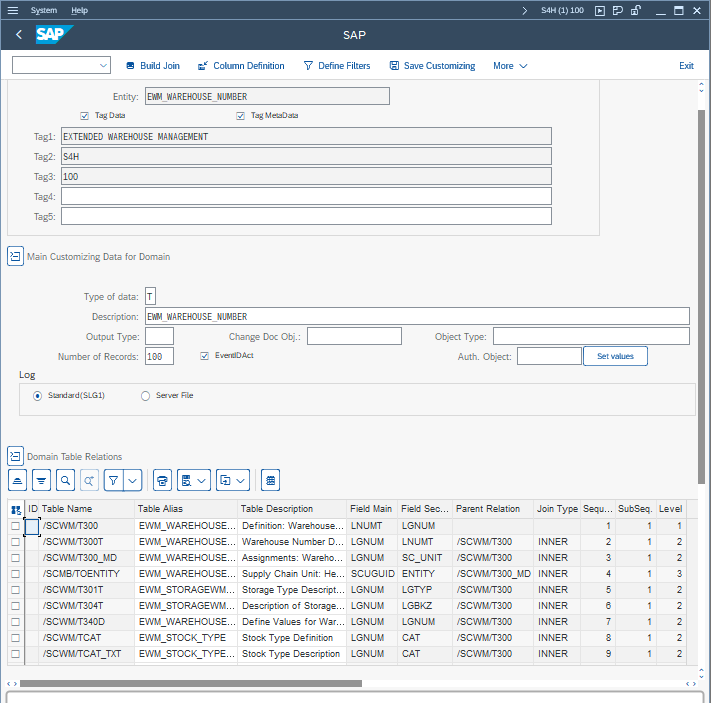Uncheck the Tag MetaData checkbox
Screen dimensions: 711x703
pos(241,116)
